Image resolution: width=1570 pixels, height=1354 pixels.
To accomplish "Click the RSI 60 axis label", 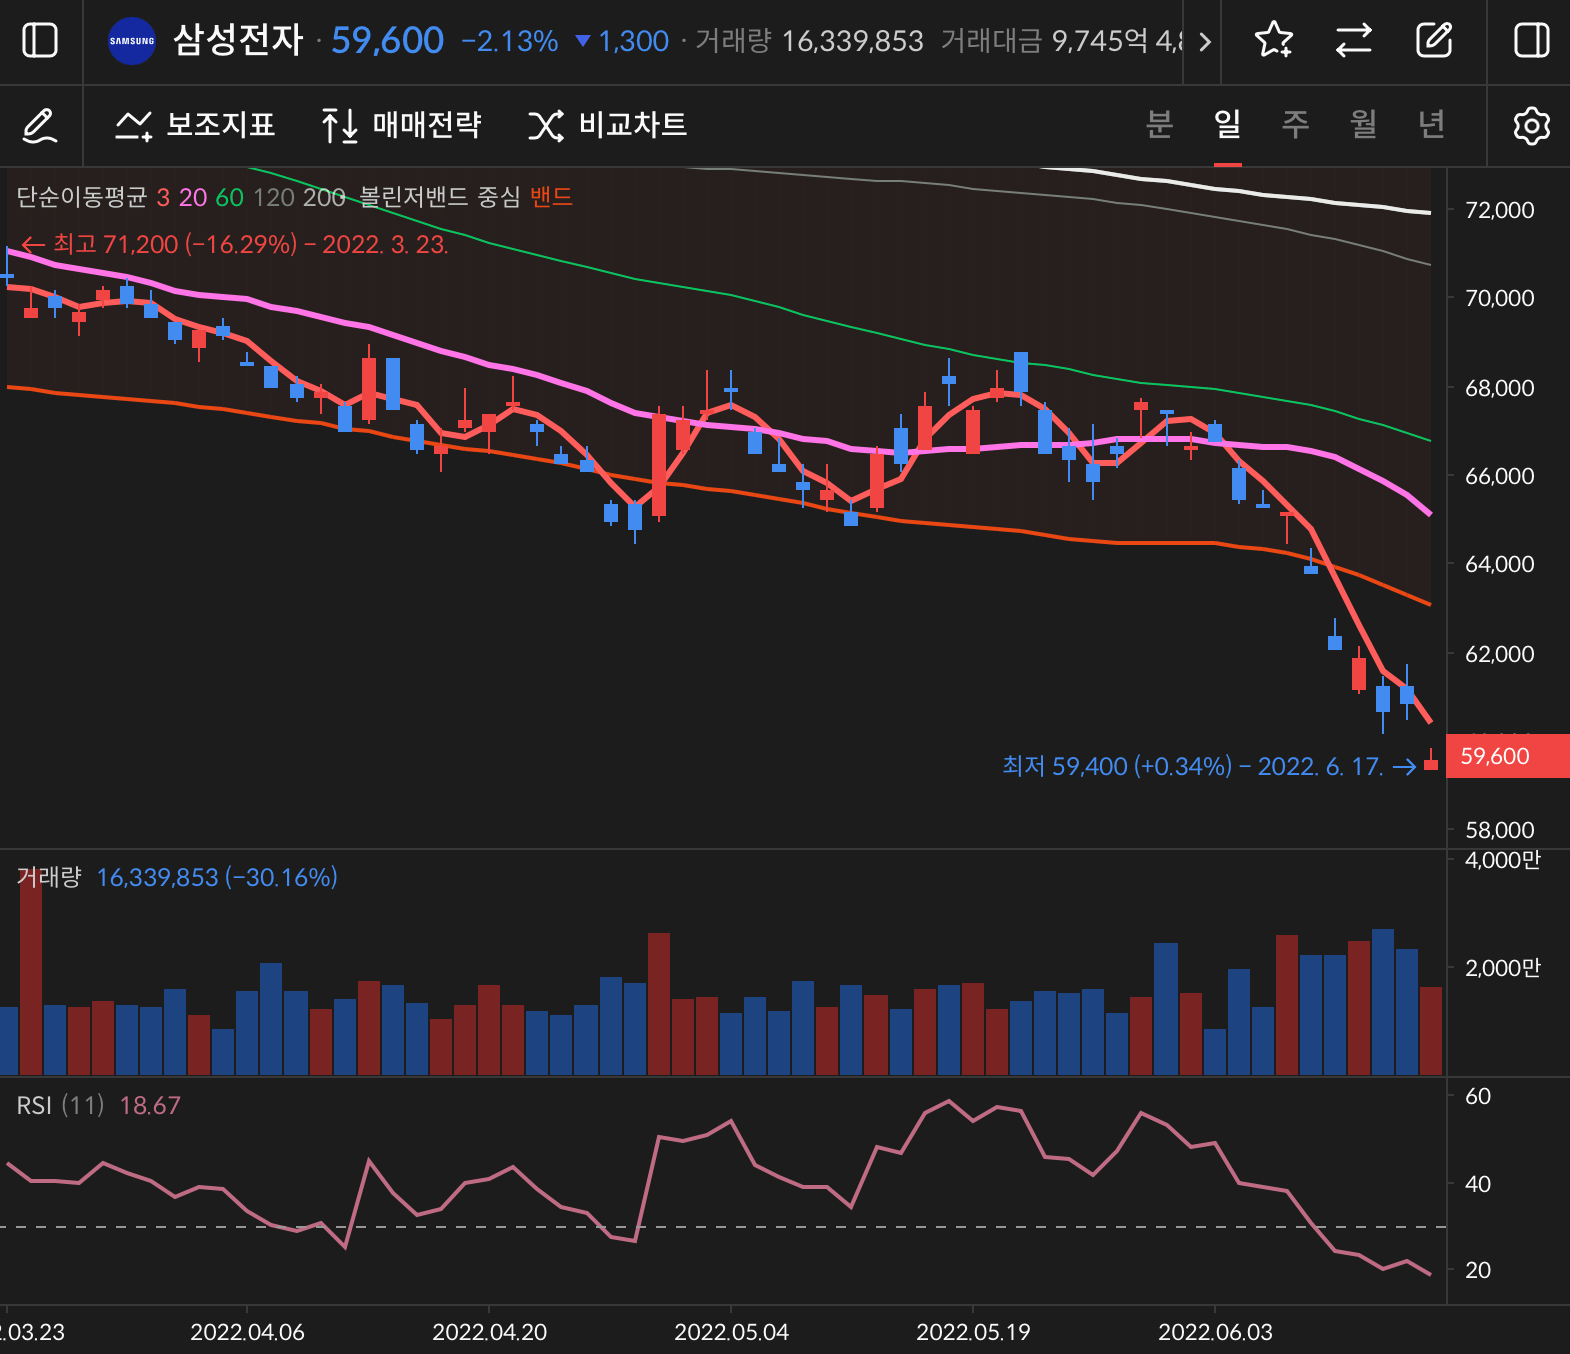I will click(x=1478, y=1096).
